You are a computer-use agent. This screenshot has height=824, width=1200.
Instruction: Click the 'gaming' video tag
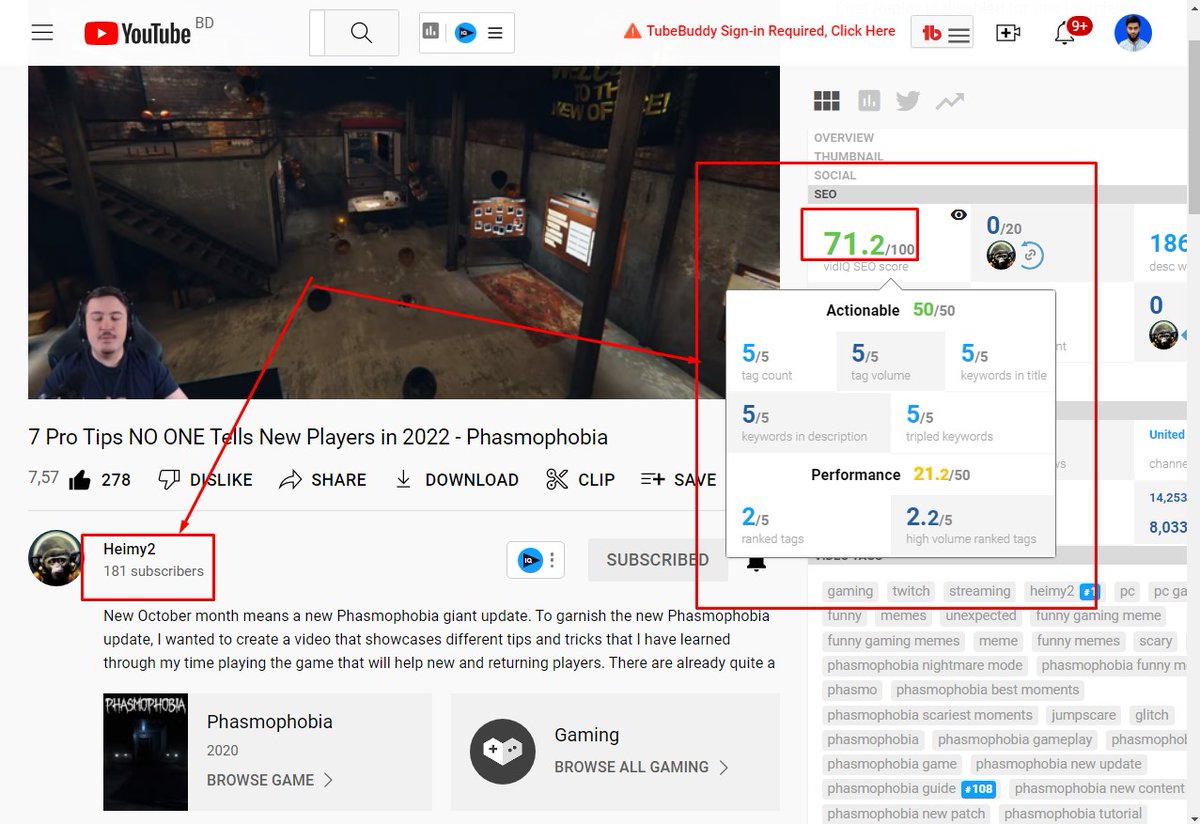click(x=850, y=591)
